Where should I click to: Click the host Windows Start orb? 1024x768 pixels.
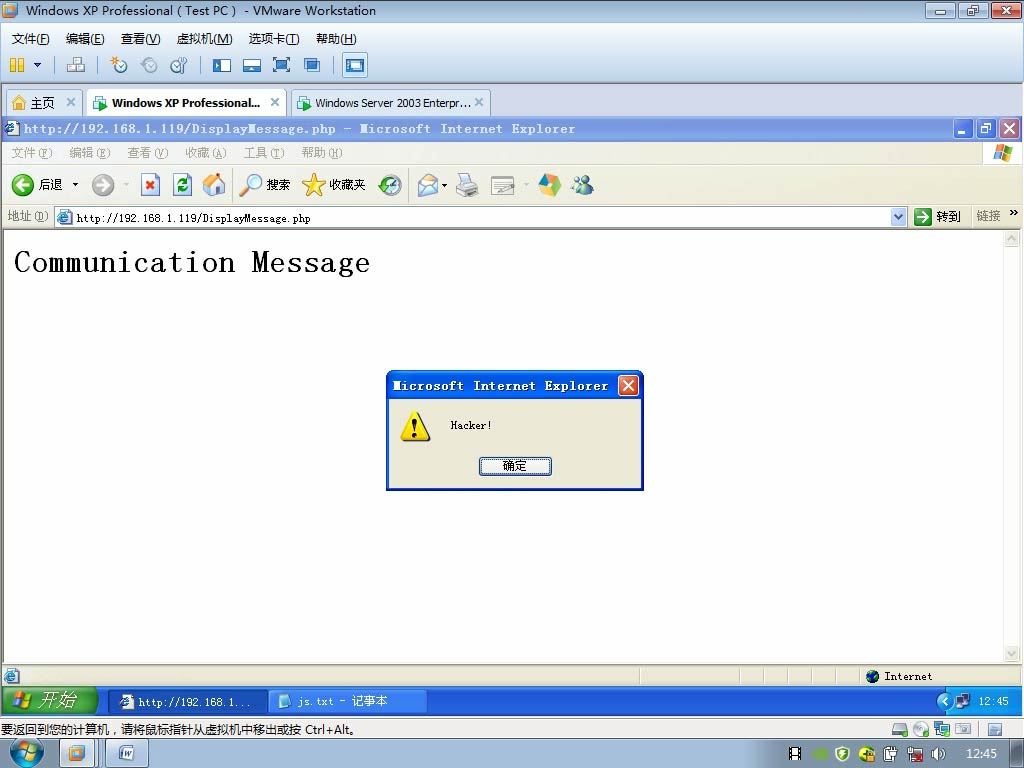[x=27, y=753]
